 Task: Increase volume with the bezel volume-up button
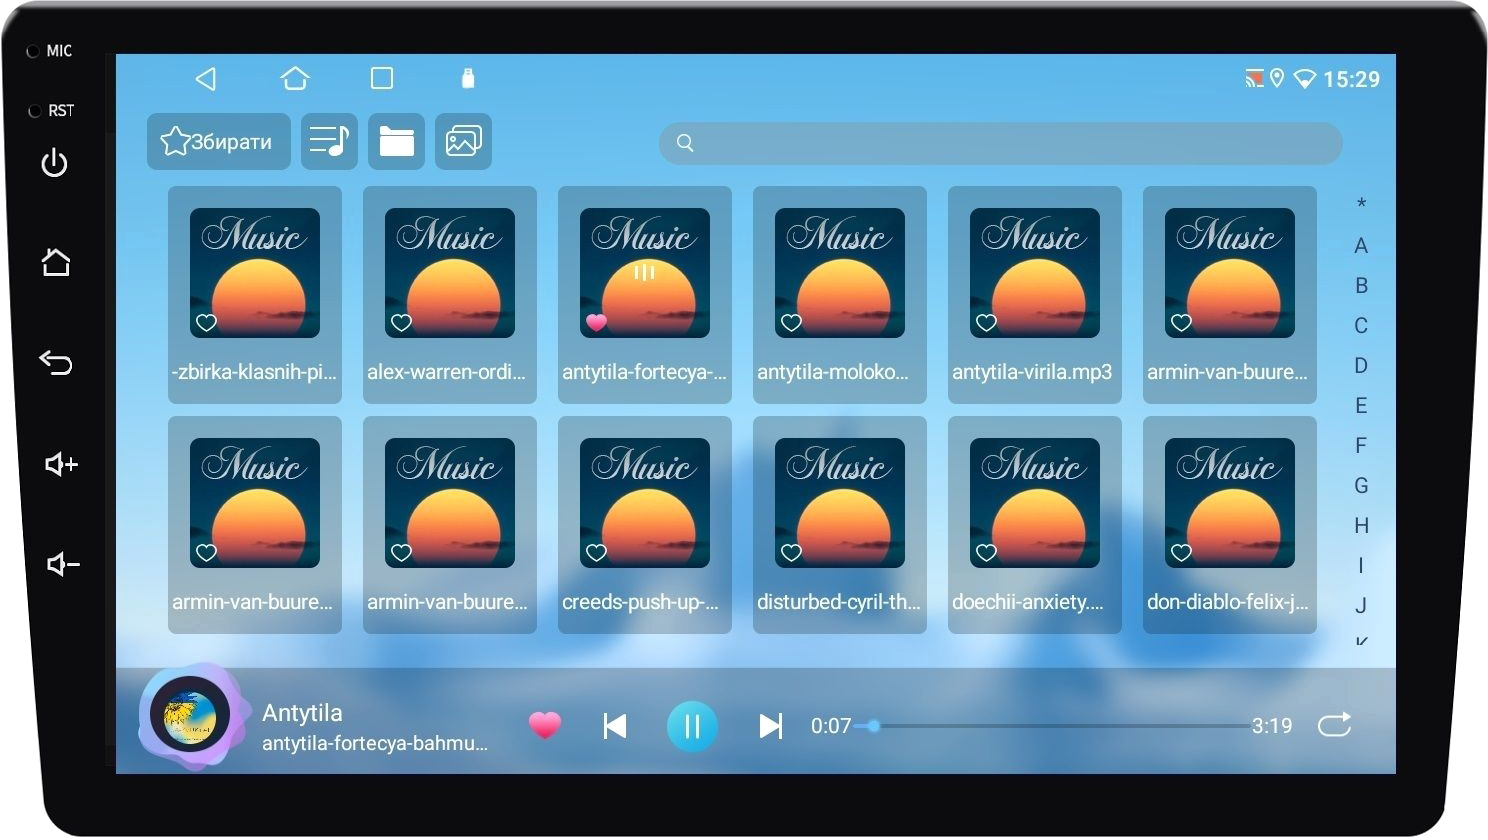pos(60,464)
